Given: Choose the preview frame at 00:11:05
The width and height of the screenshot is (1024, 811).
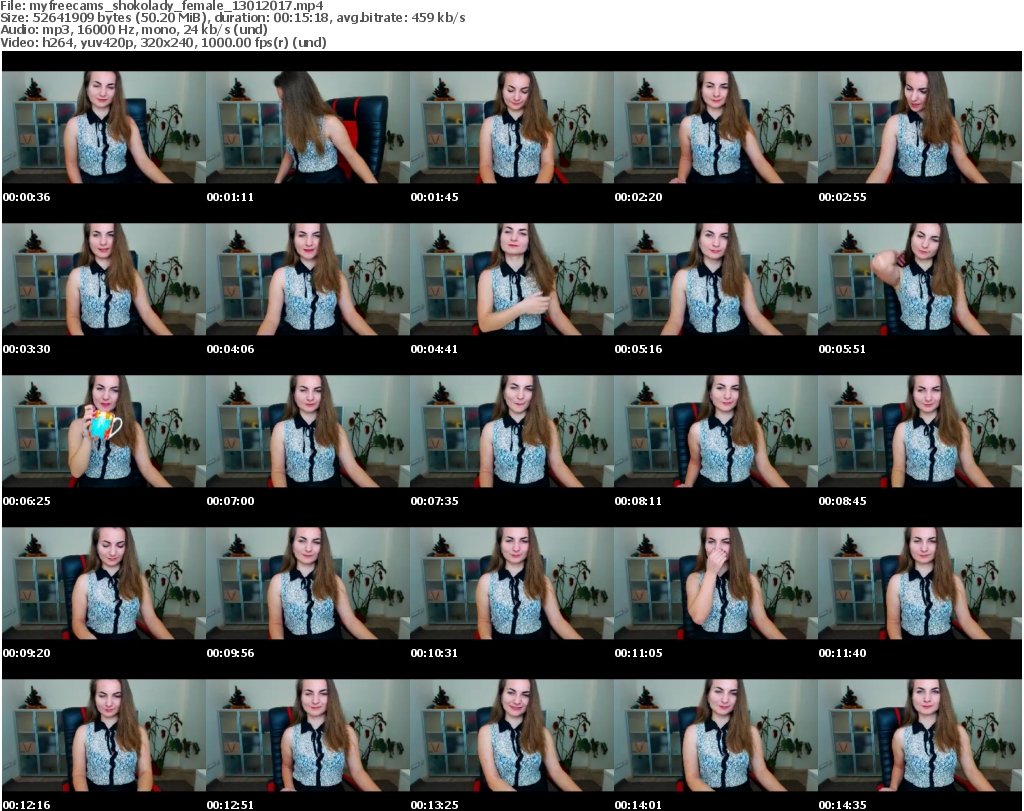Looking at the screenshot, I should tap(716, 584).
